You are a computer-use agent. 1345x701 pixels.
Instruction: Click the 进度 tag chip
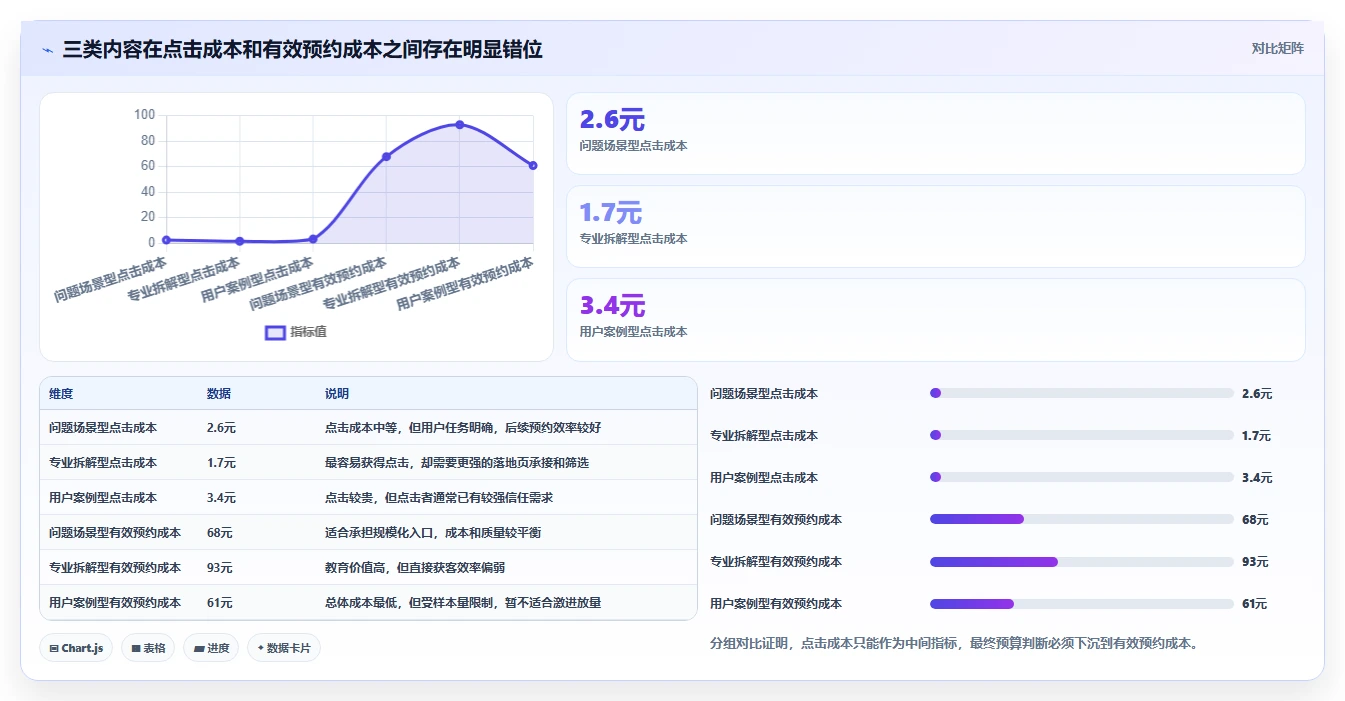pyautogui.click(x=211, y=648)
